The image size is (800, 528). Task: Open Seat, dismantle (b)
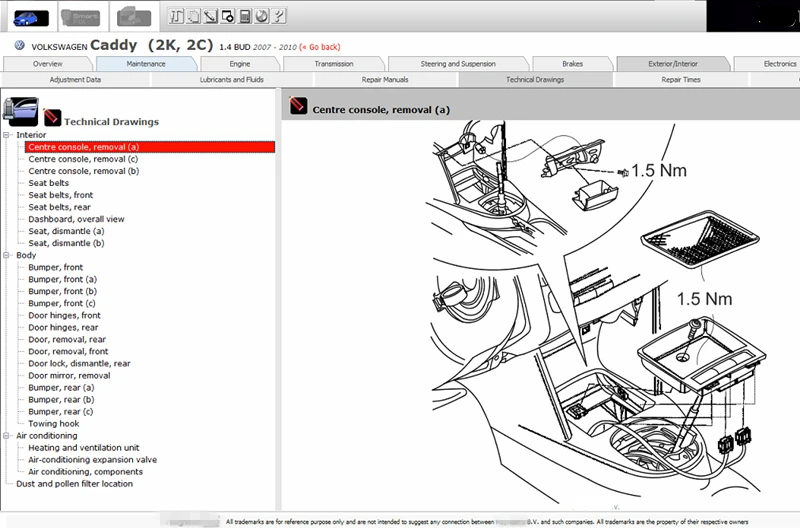[x=66, y=243]
